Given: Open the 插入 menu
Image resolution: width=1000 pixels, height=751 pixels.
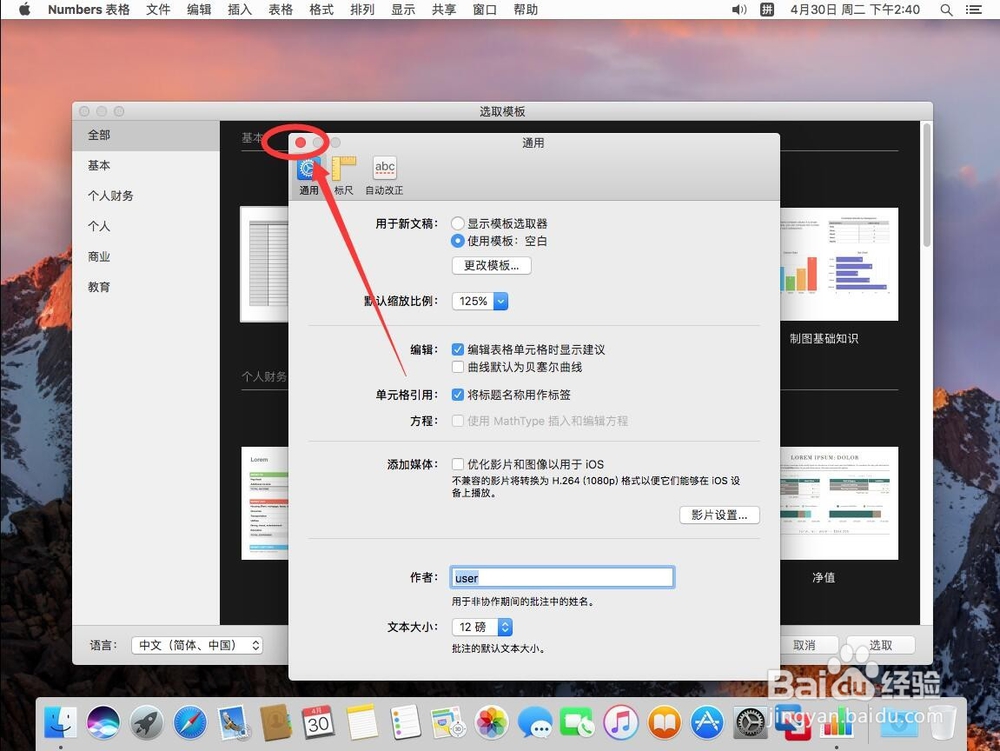Looking at the screenshot, I should point(239,10).
